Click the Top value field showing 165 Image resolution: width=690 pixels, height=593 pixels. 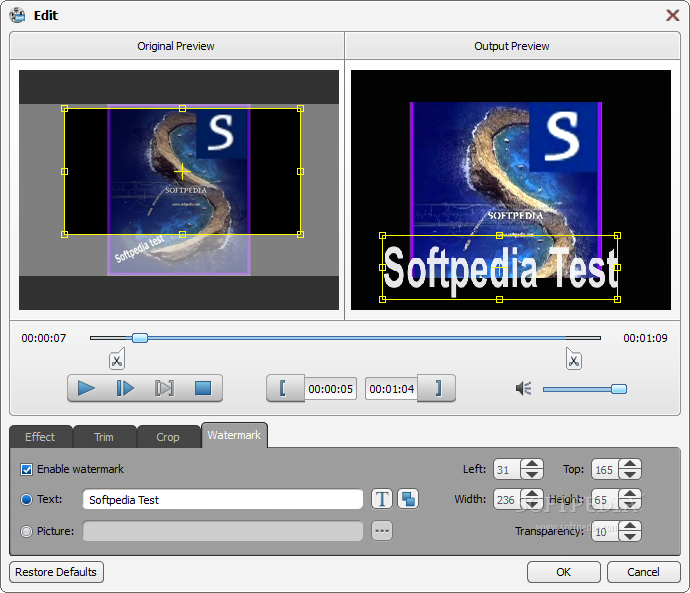point(605,469)
